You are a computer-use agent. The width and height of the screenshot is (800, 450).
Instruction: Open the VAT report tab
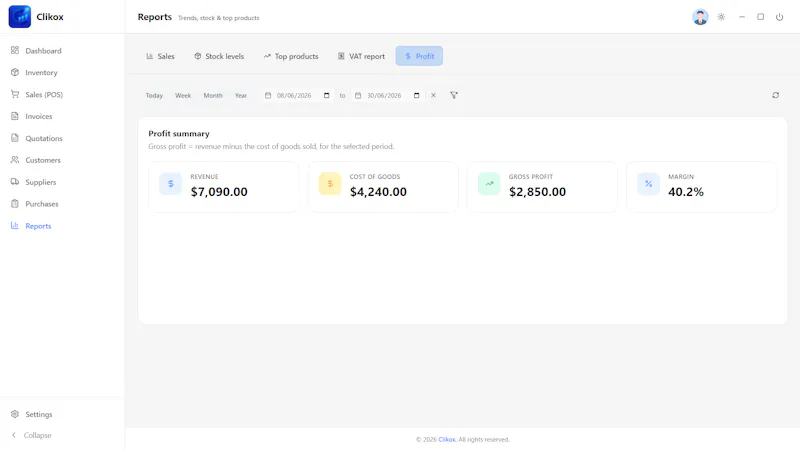pos(361,56)
